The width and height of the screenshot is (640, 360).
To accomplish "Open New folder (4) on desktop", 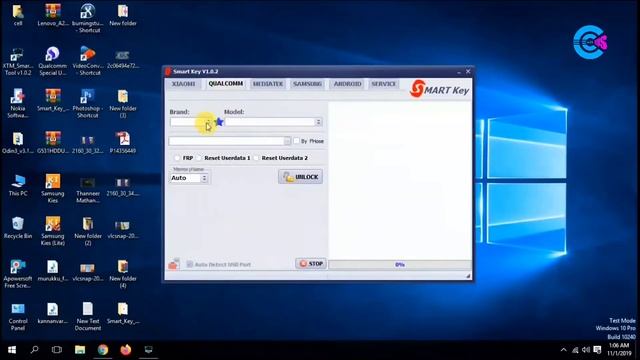I will click(123, 273).
